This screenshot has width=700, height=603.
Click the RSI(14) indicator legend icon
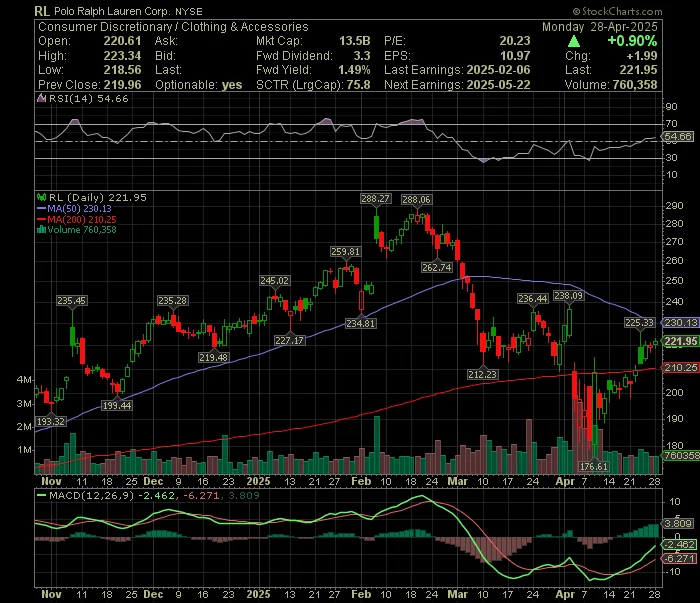(42, 99)
